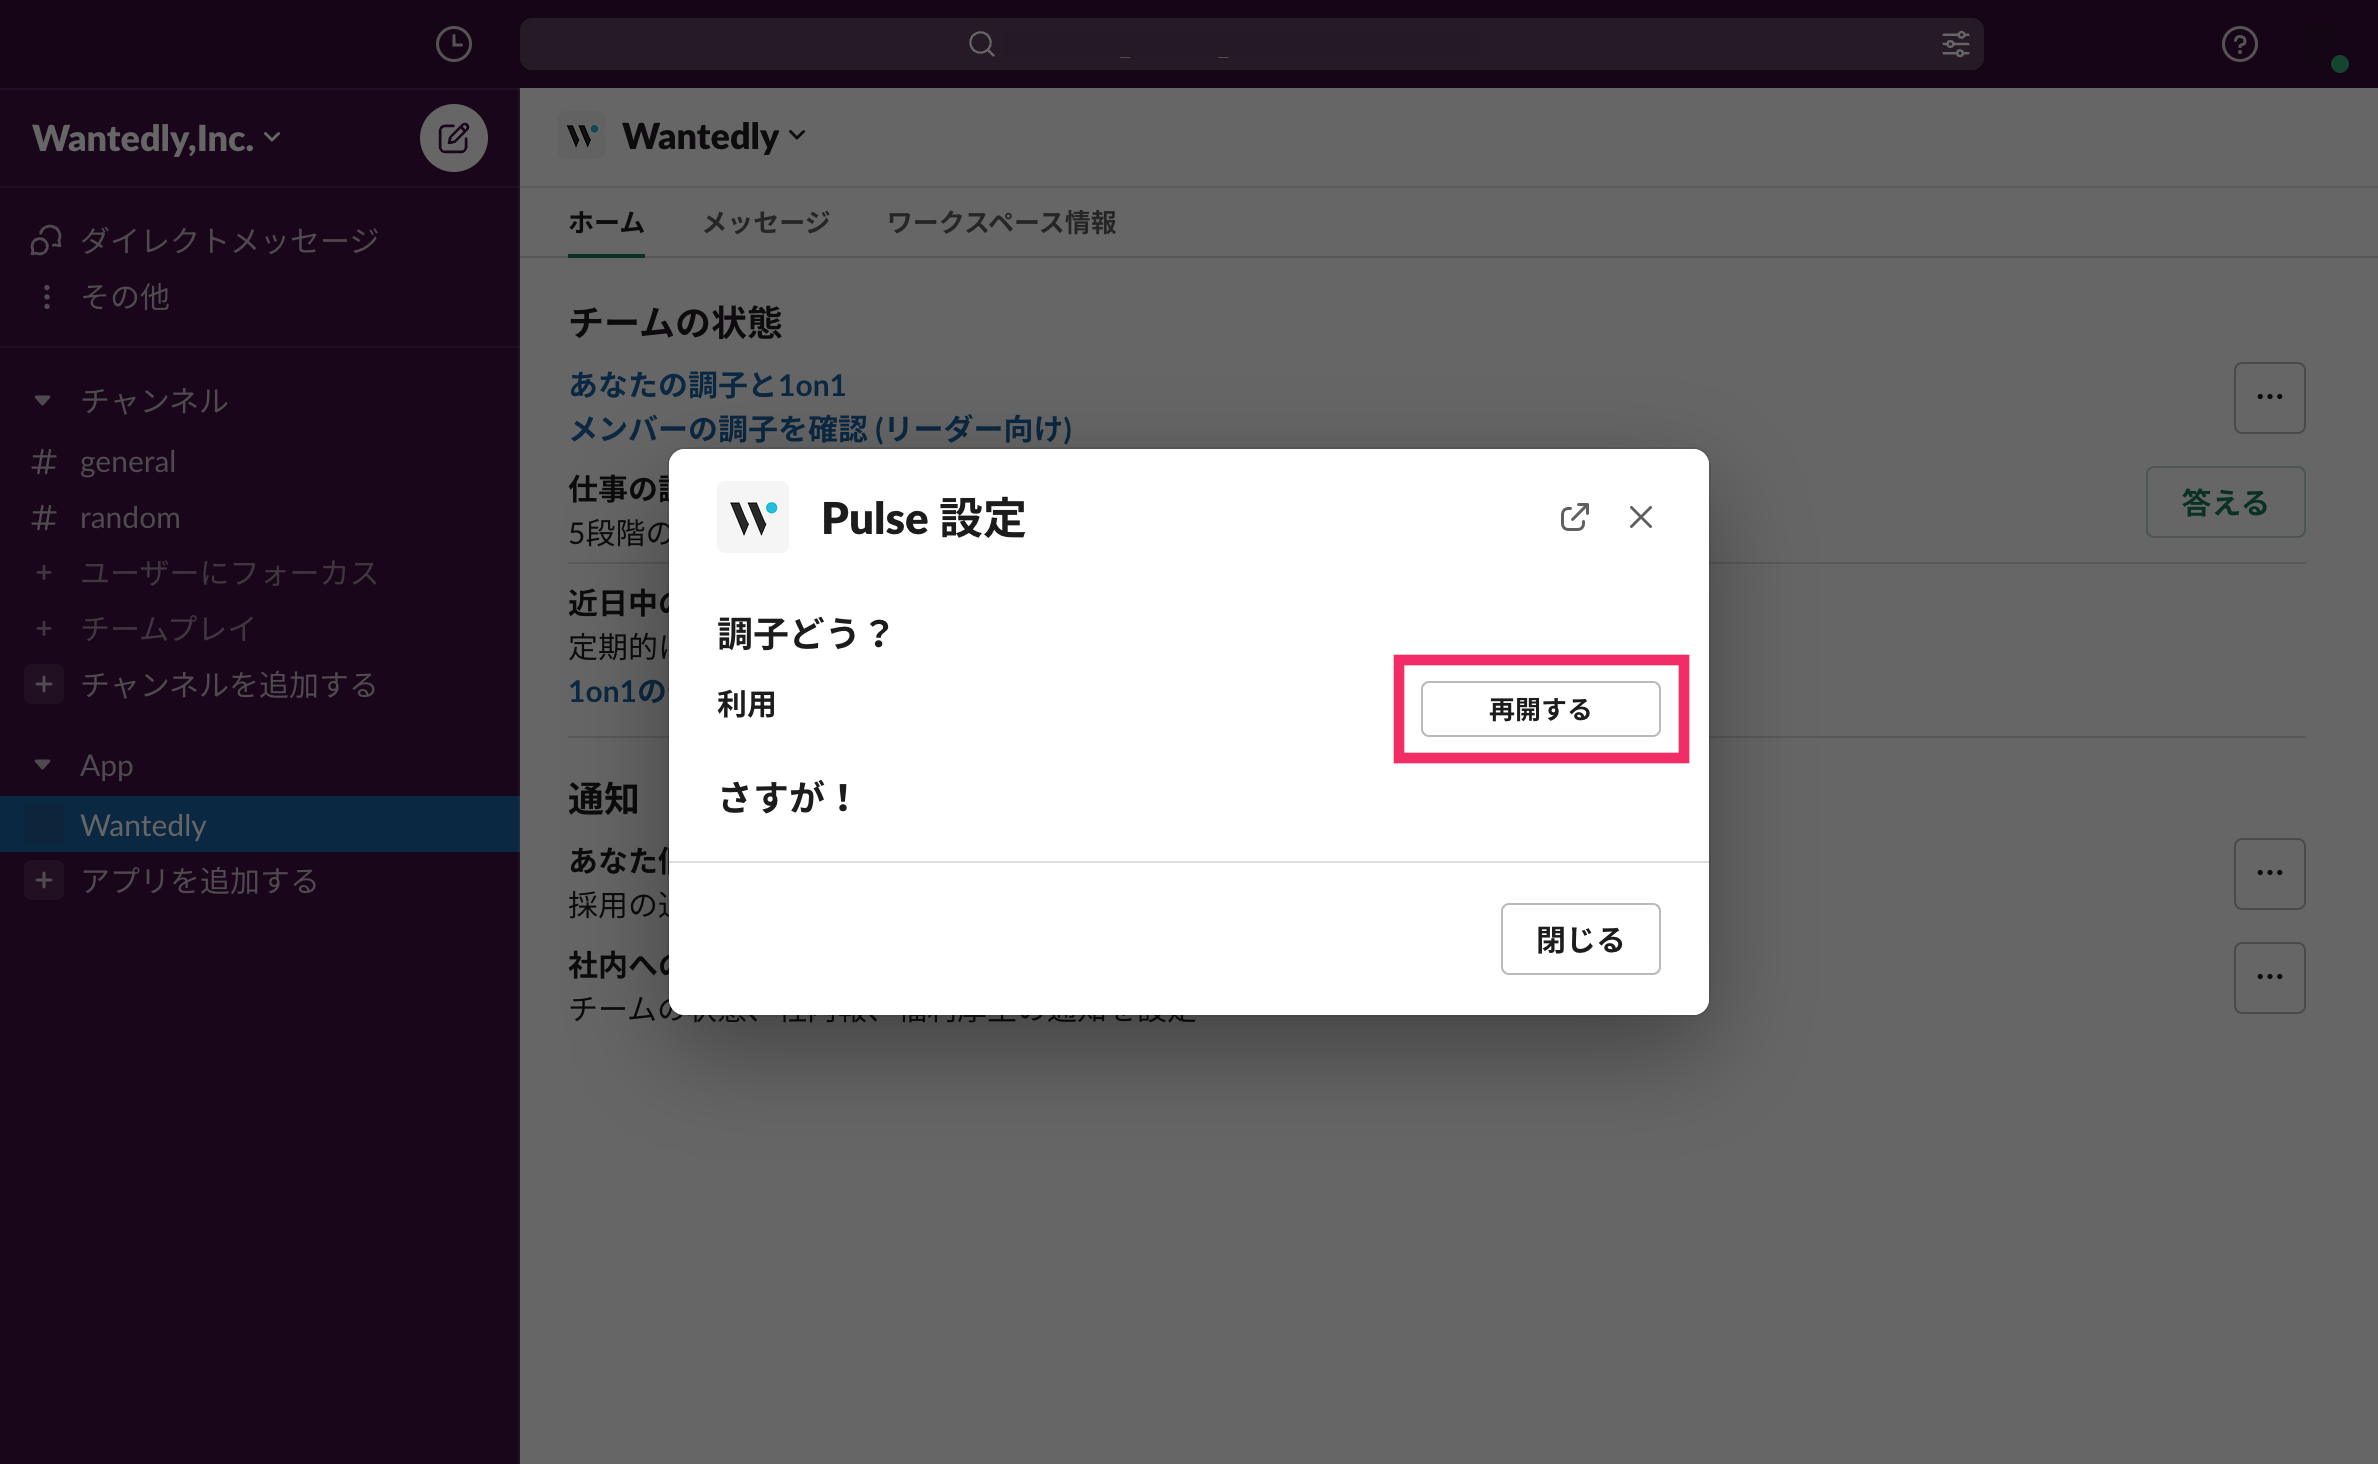Image resolution: width=2378 pixels, height=1464 pixels.
Task: Click the 再開する button
Action: (1541, 709)
